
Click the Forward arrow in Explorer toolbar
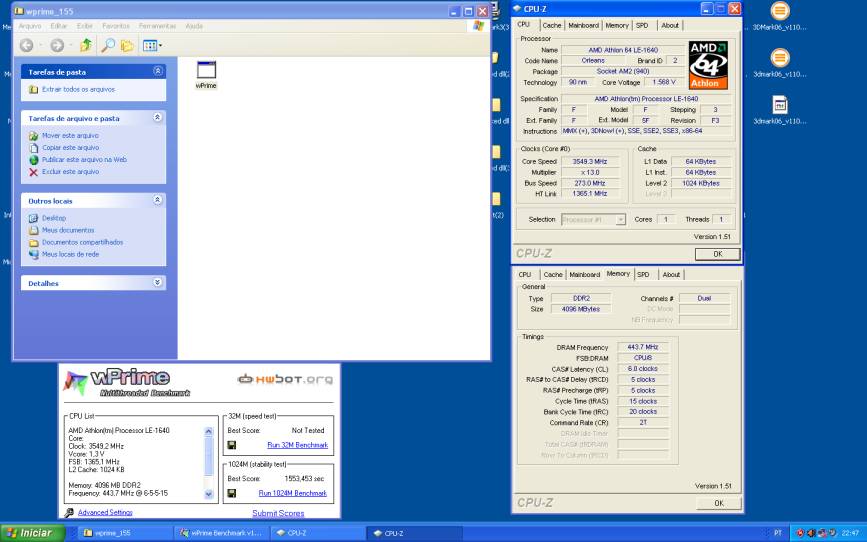coord(57,45)
